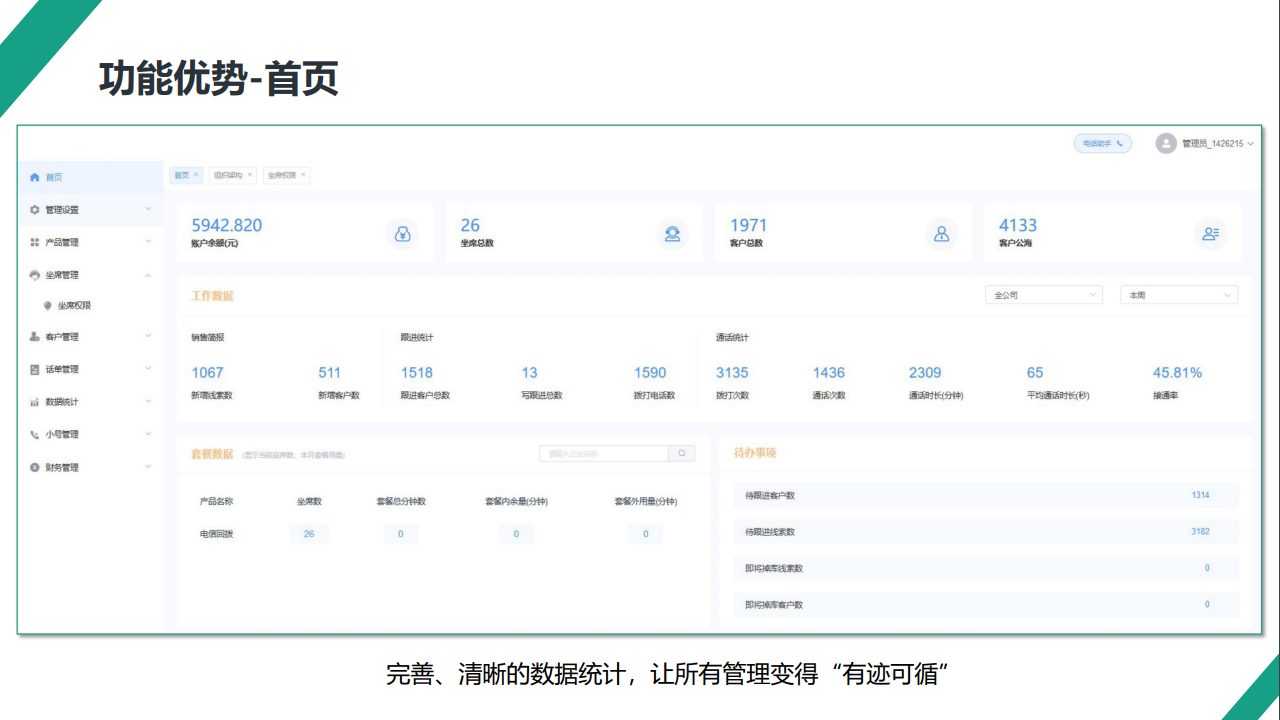Click the gray administrator avatar icon

[x=1165, y=144]
